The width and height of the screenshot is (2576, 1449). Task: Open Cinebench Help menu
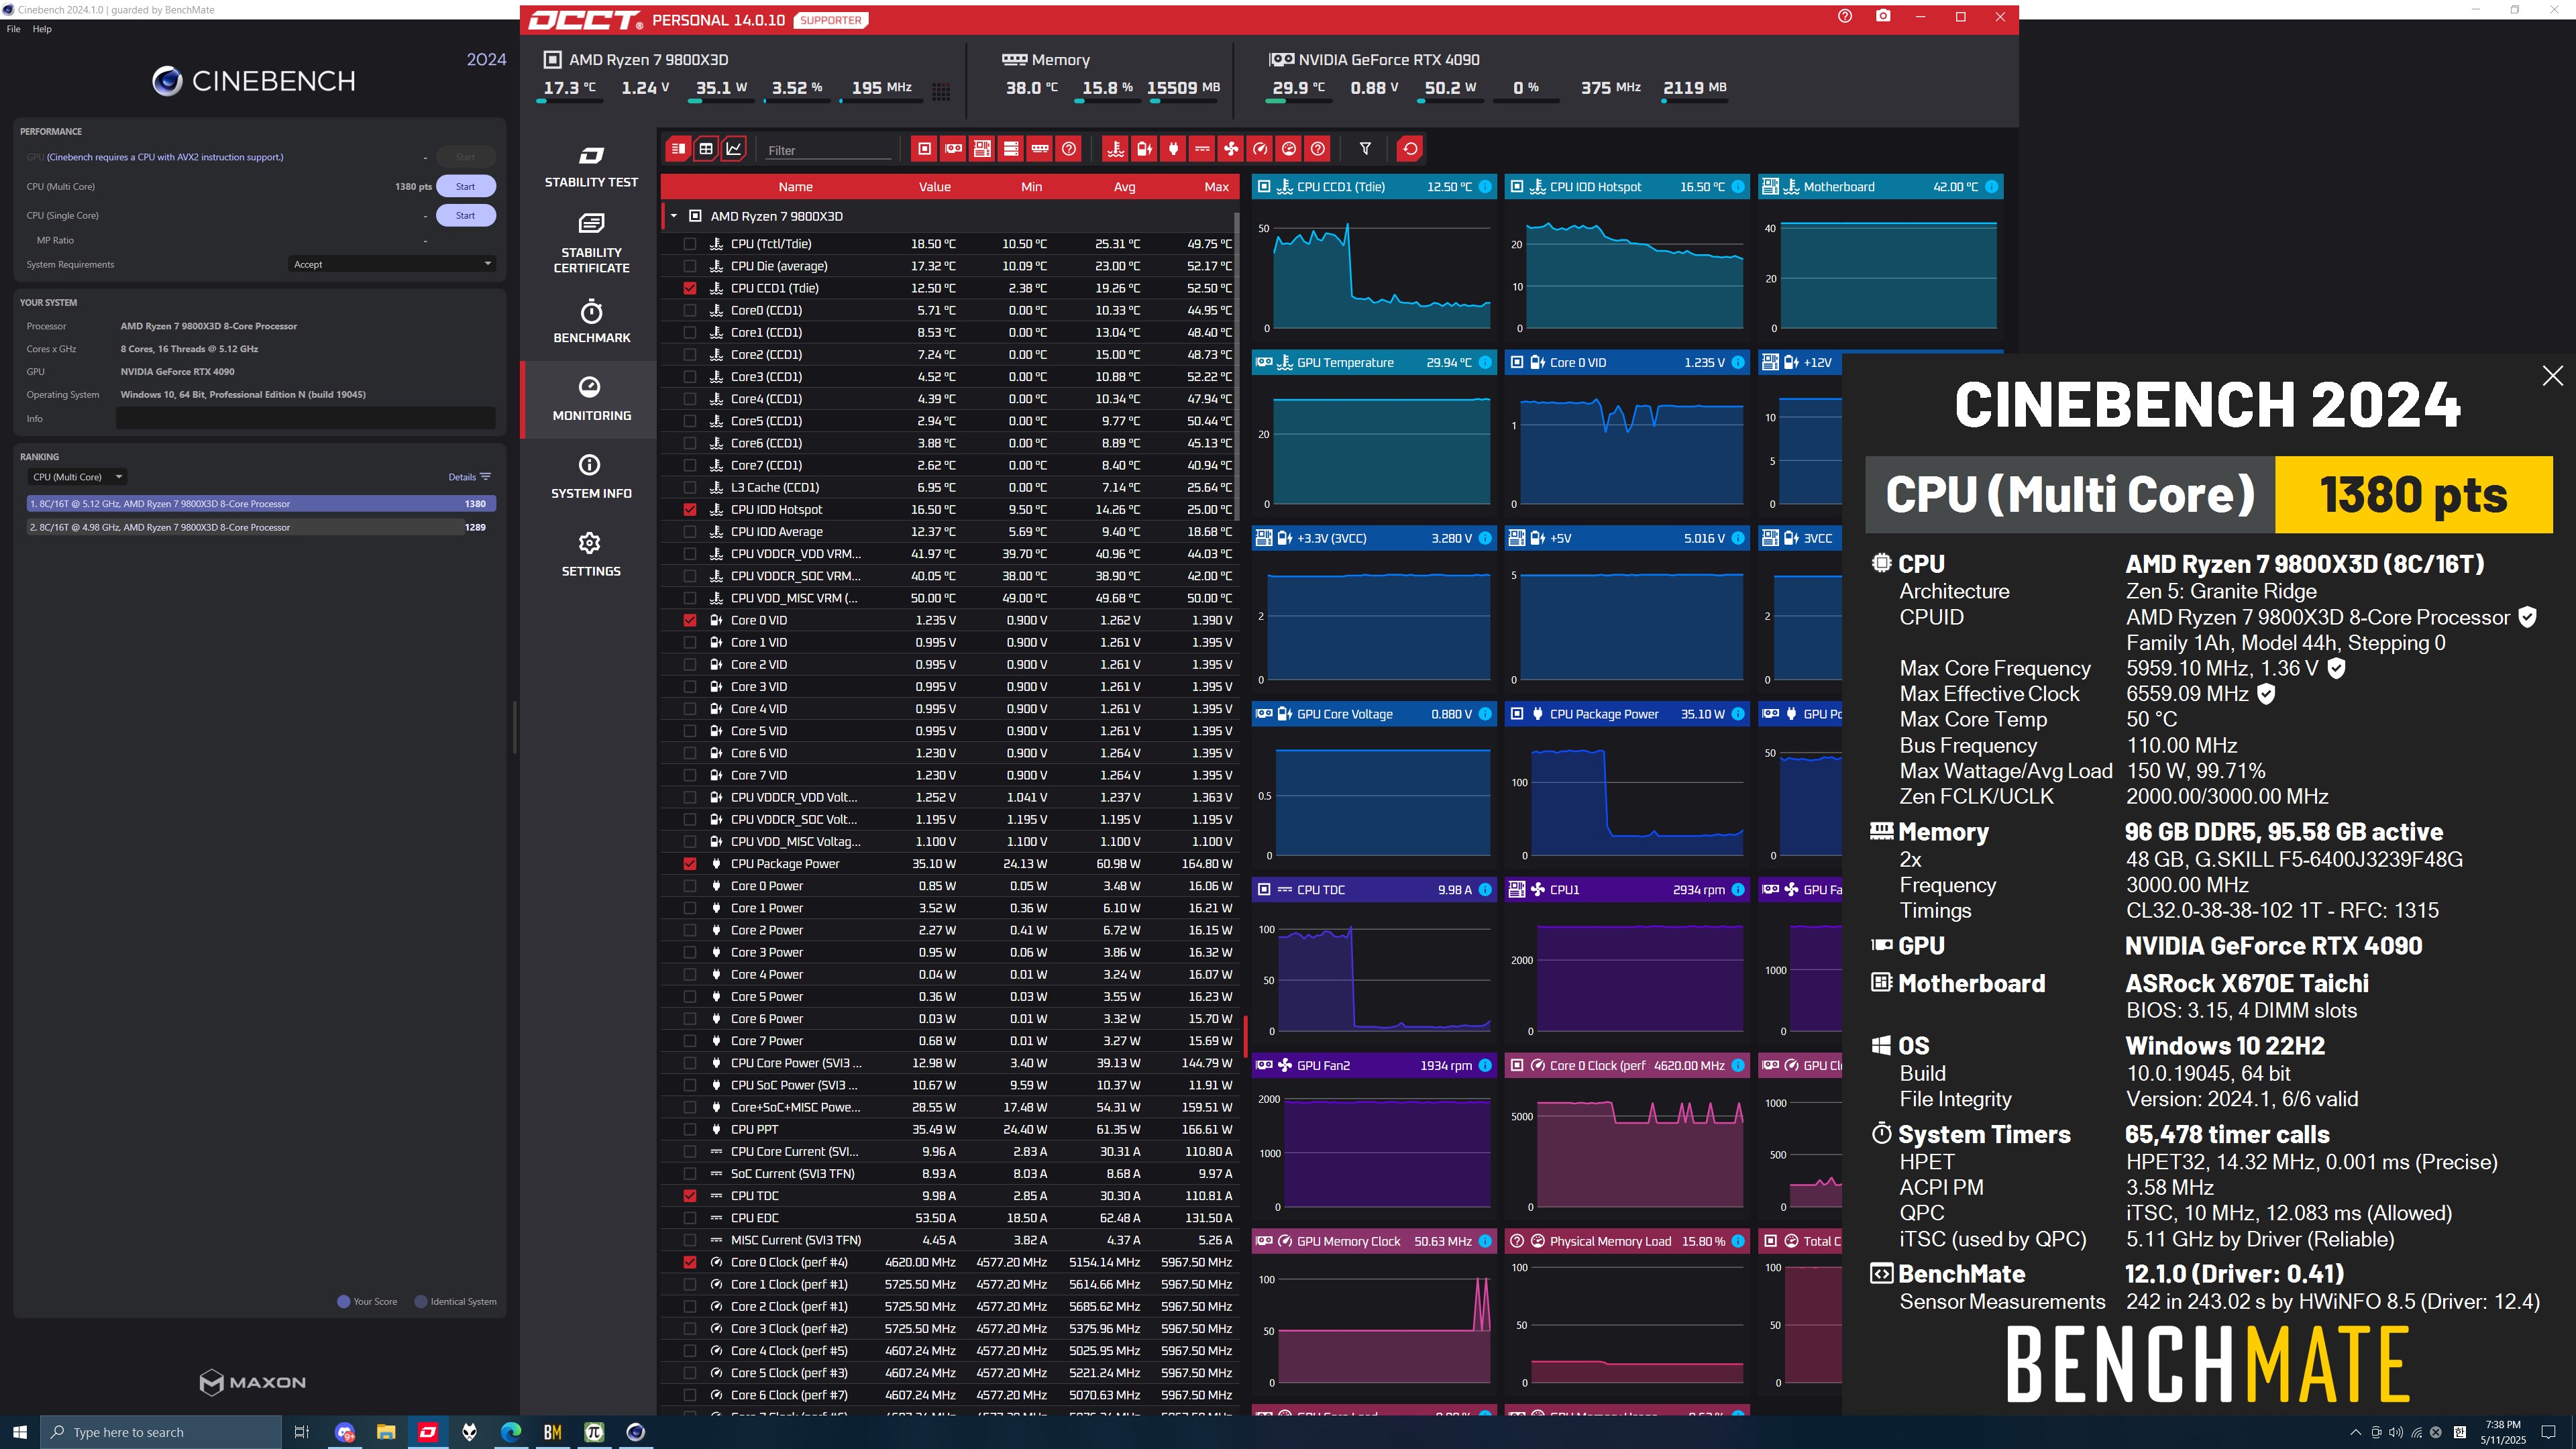pos(42,29)
